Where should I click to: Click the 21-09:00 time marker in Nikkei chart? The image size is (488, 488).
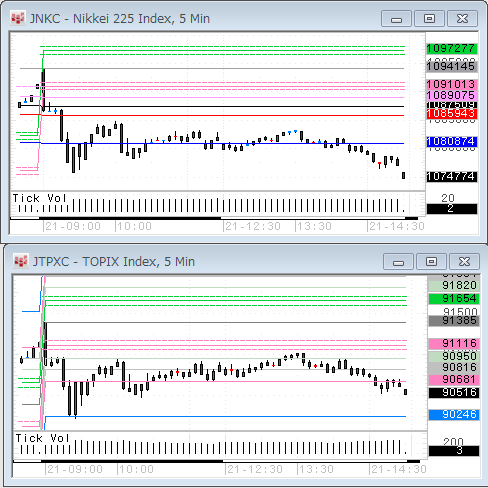point(73,227)
